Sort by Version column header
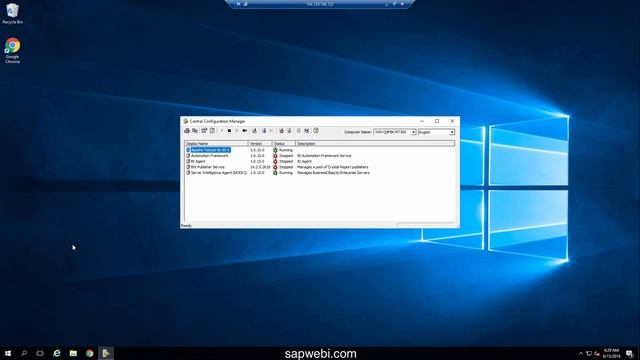The width and height of the screenshot is (640, 360). click(260, 144)
